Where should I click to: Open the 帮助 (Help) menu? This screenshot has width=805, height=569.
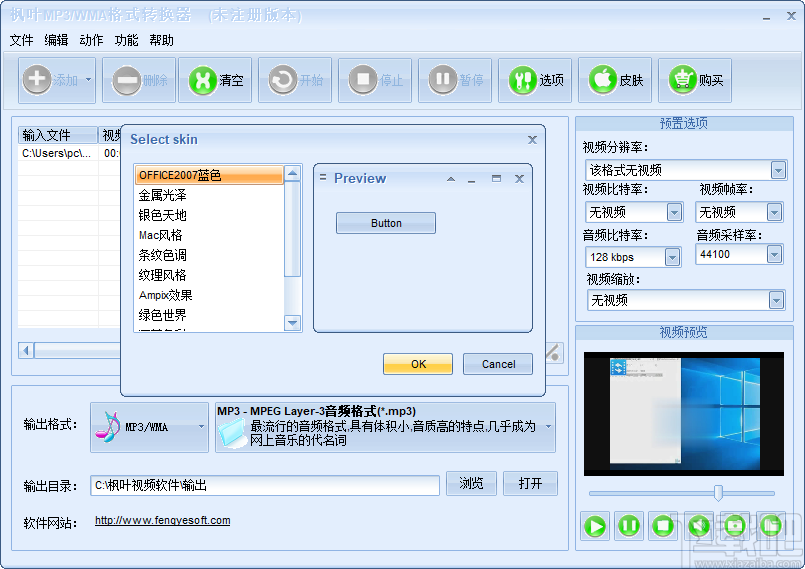click(161, 40)
